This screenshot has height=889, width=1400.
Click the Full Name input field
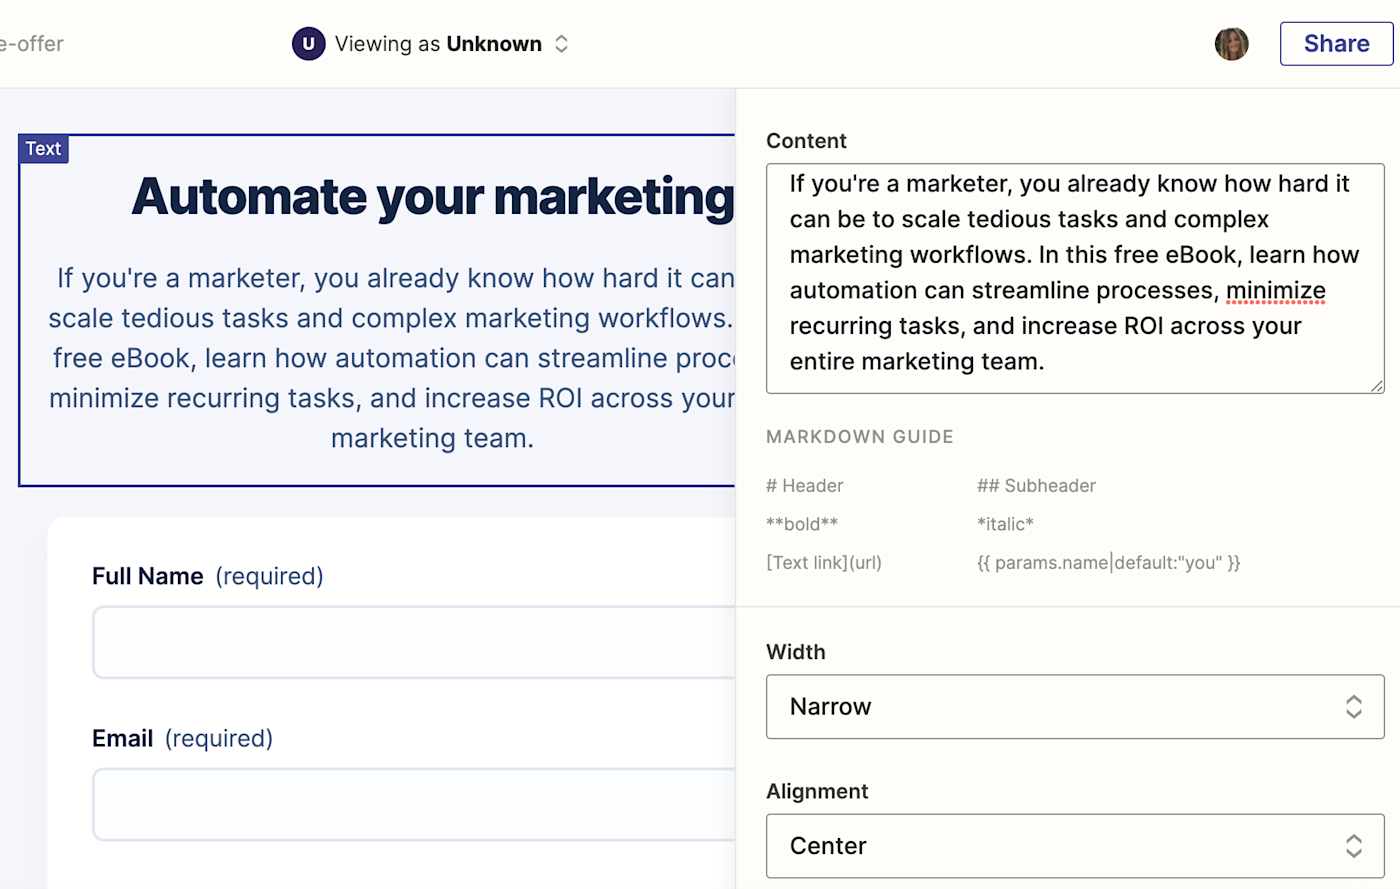click(x=414, y=642)
